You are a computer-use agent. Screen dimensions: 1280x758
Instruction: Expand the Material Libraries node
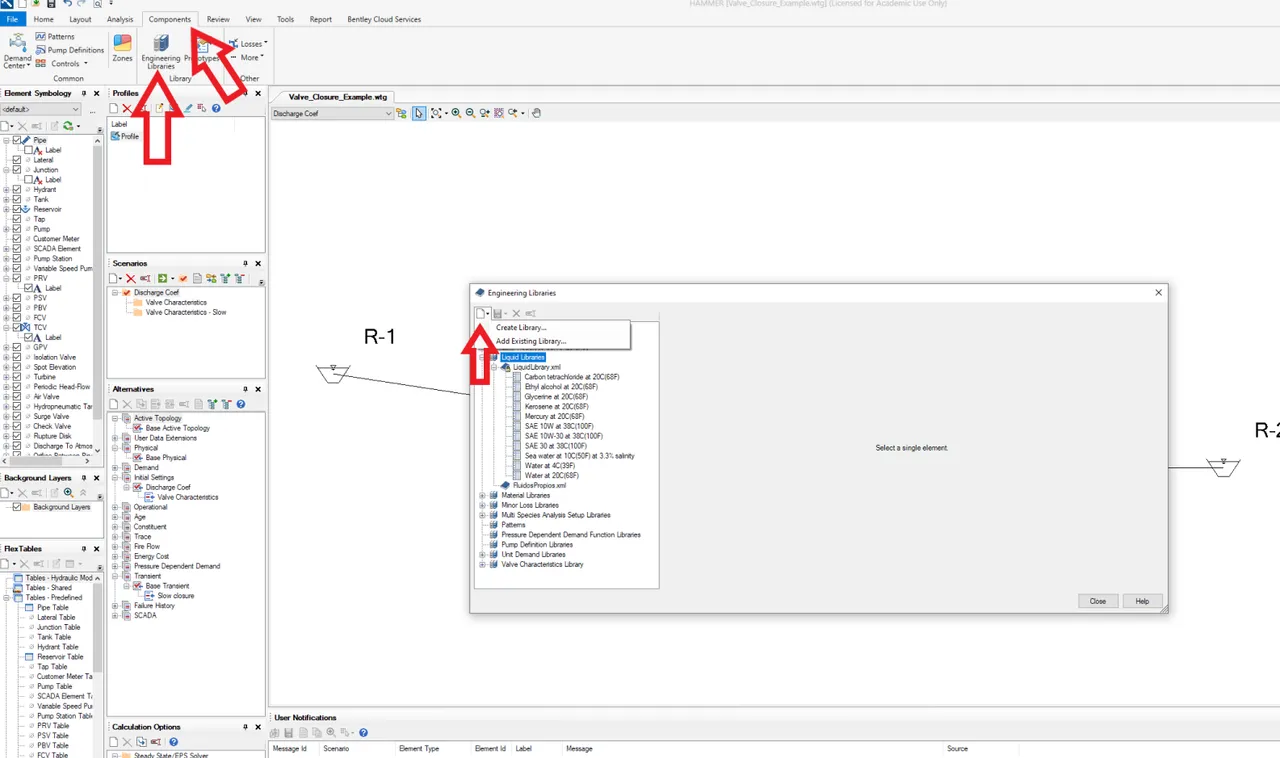pyautogui.click(x=483, y=495)
